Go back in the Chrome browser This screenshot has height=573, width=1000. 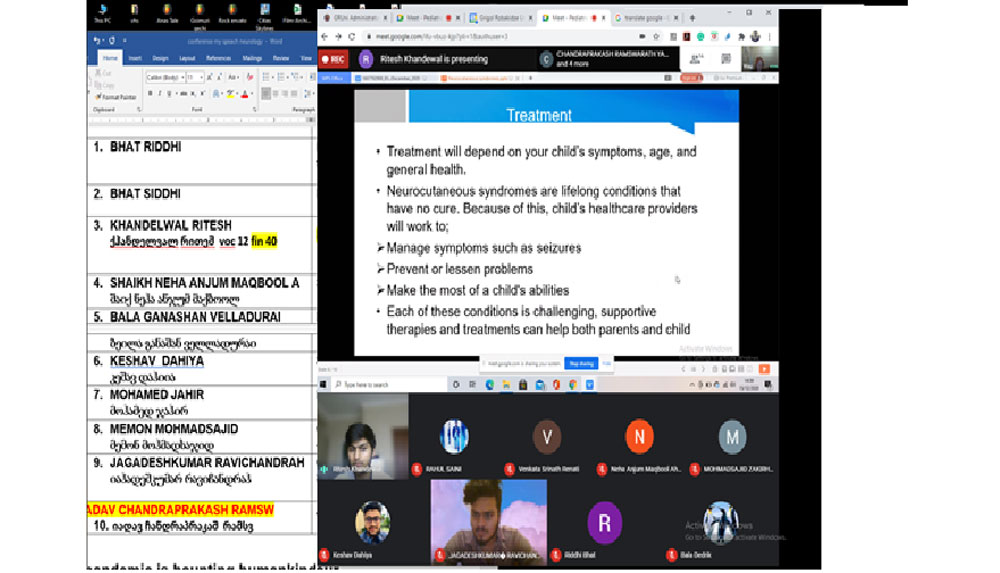[x=325, y=36]
